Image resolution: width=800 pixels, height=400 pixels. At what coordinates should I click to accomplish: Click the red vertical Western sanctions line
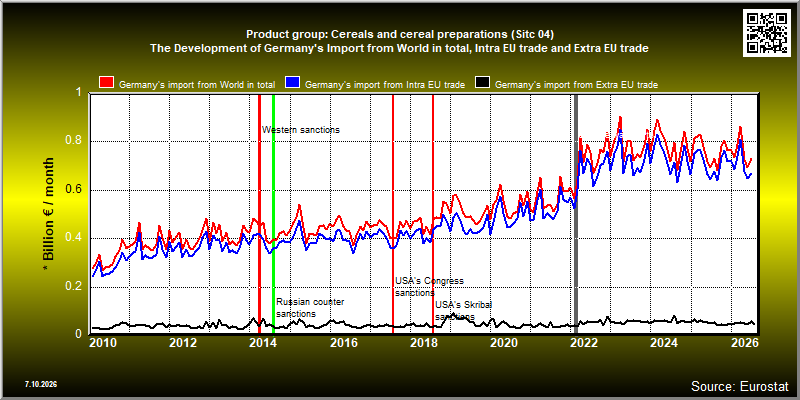click(x=259, y=214)
